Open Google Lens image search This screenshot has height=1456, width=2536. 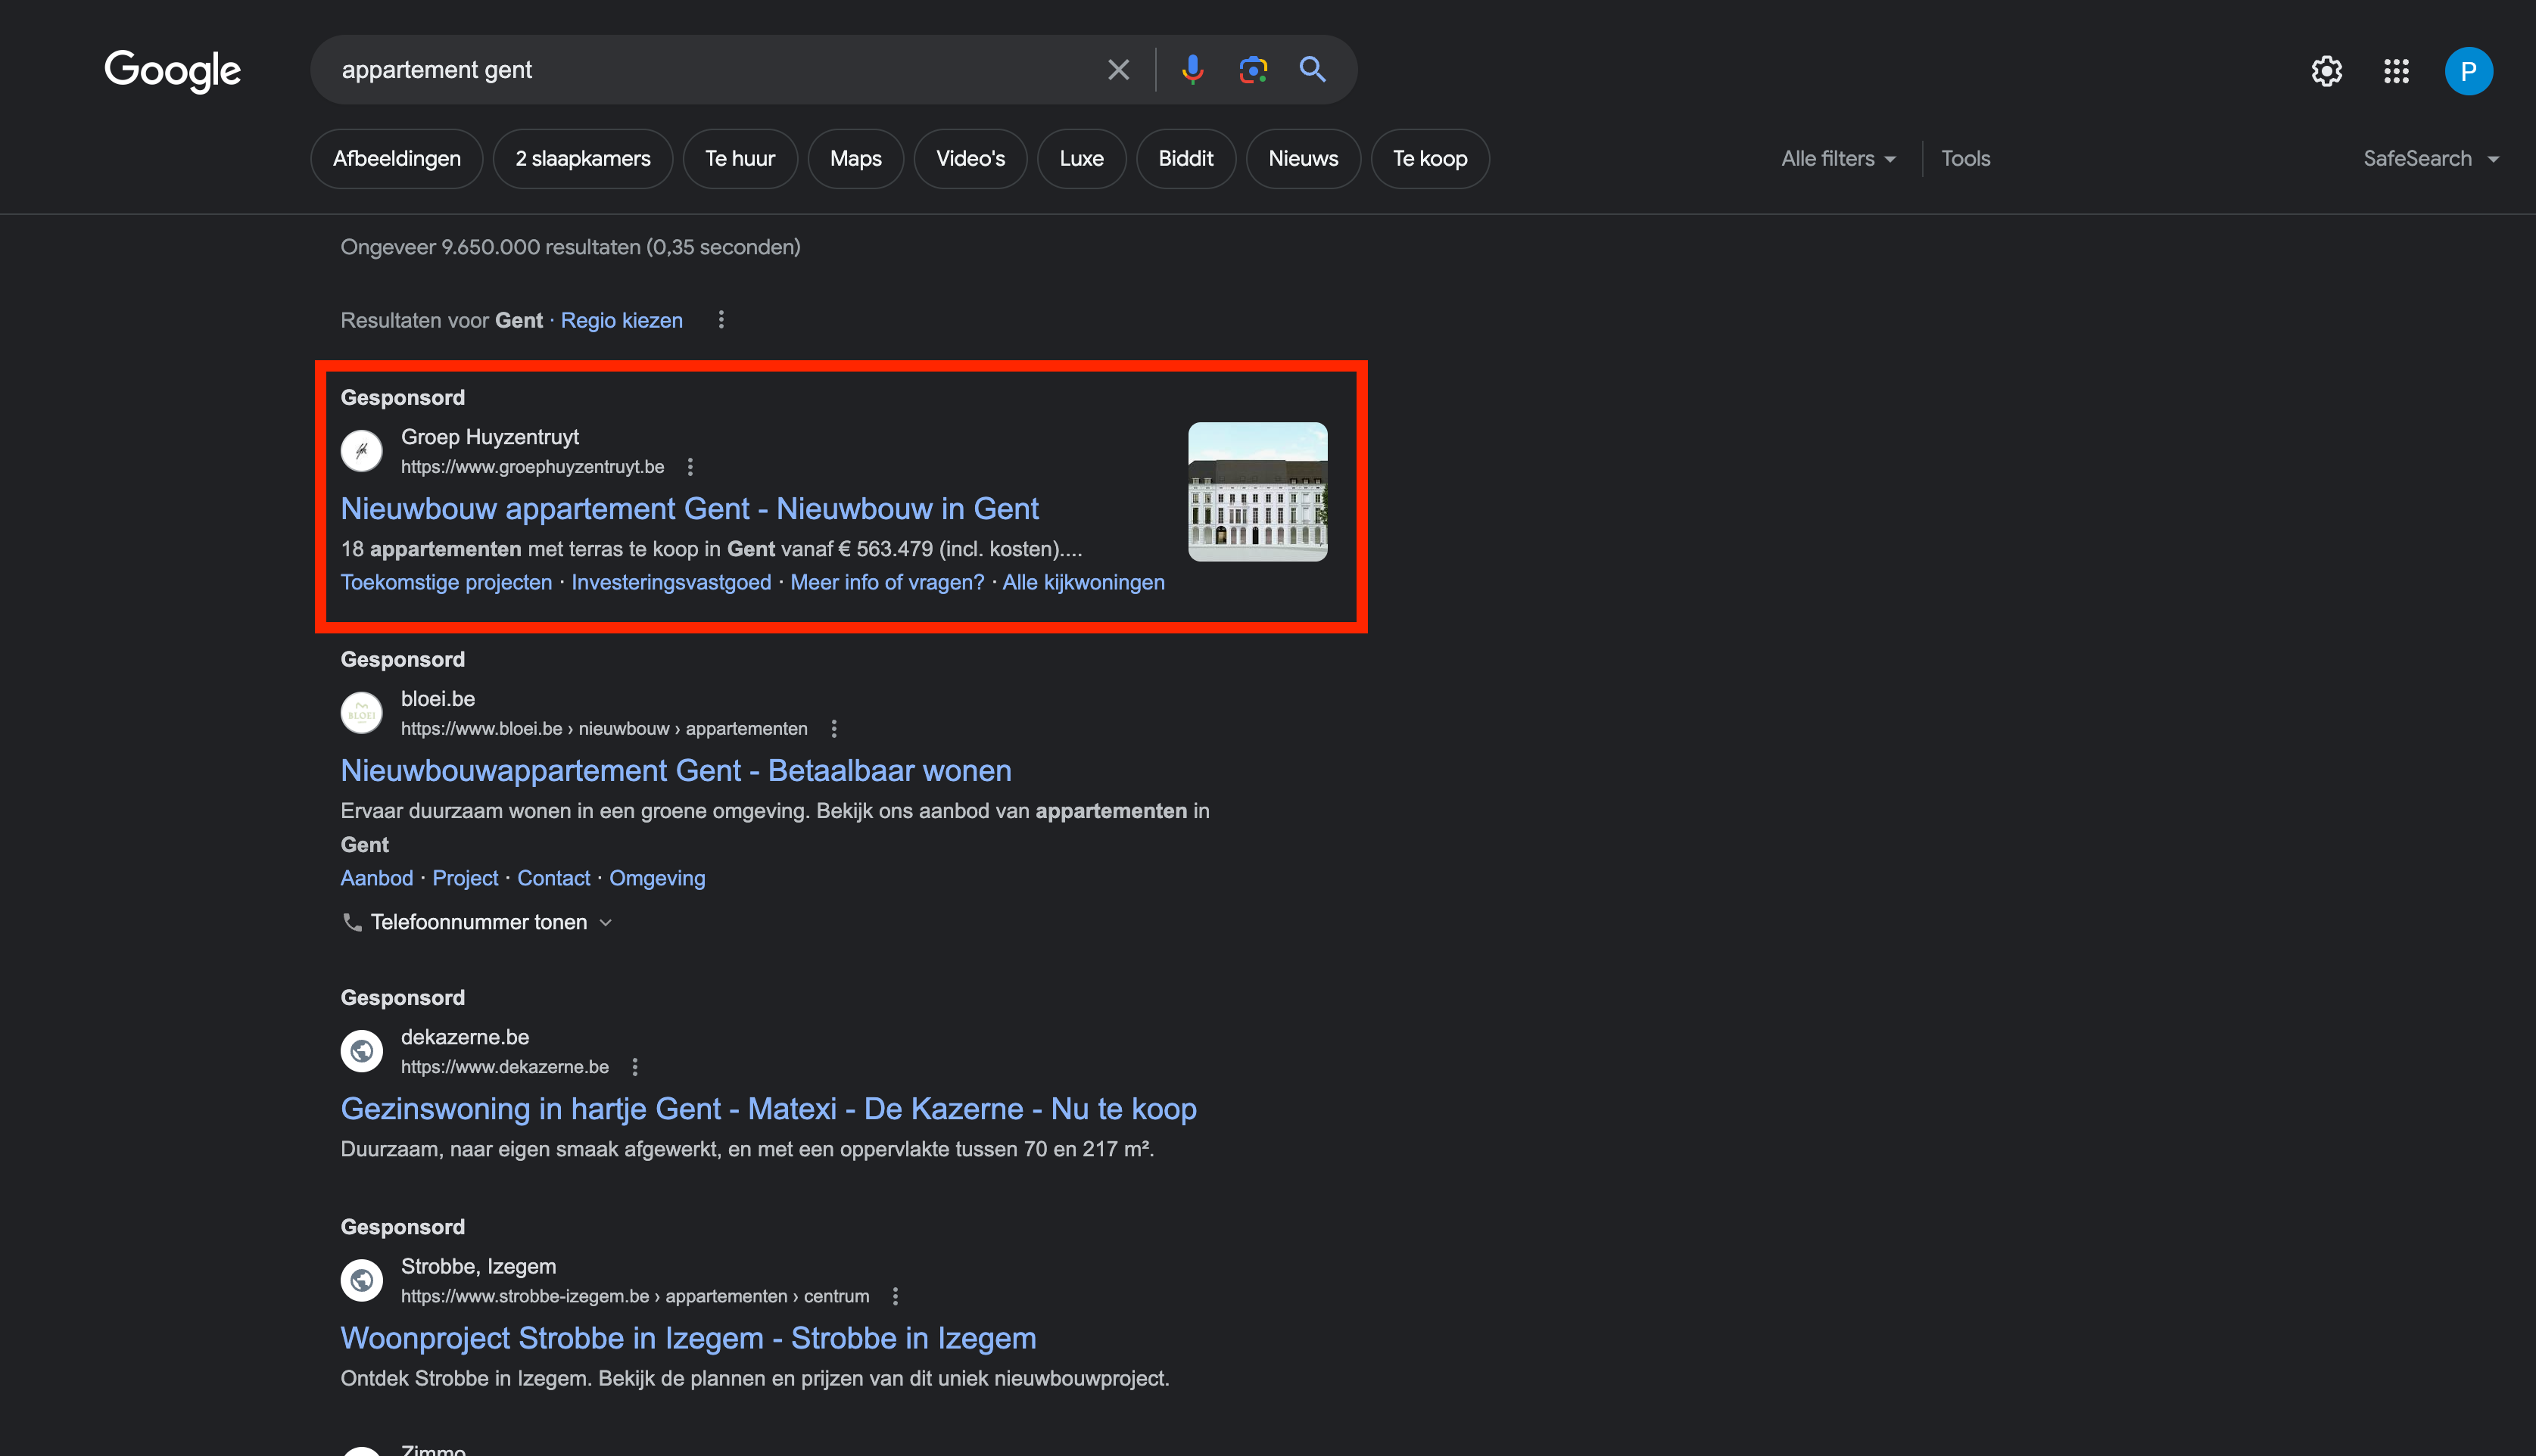tap(1253, 69)
